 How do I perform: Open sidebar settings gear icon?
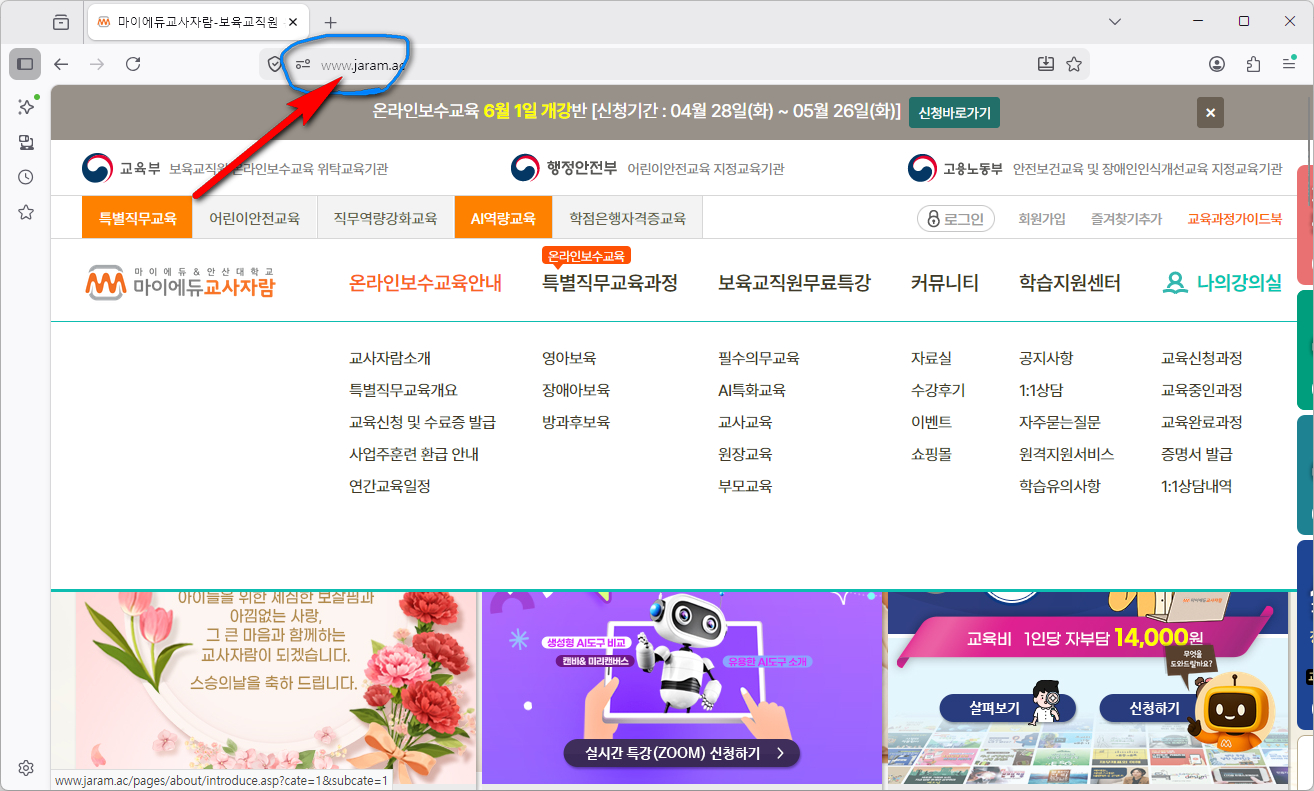point(26,768)
